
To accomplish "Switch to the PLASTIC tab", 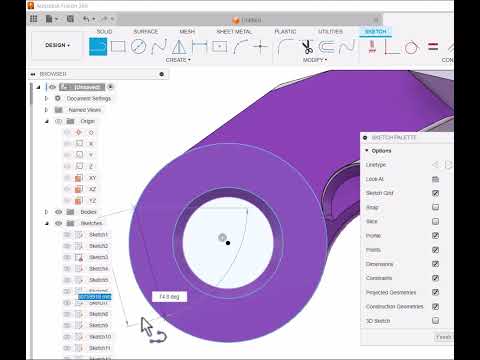I will [x=285, y=31].
